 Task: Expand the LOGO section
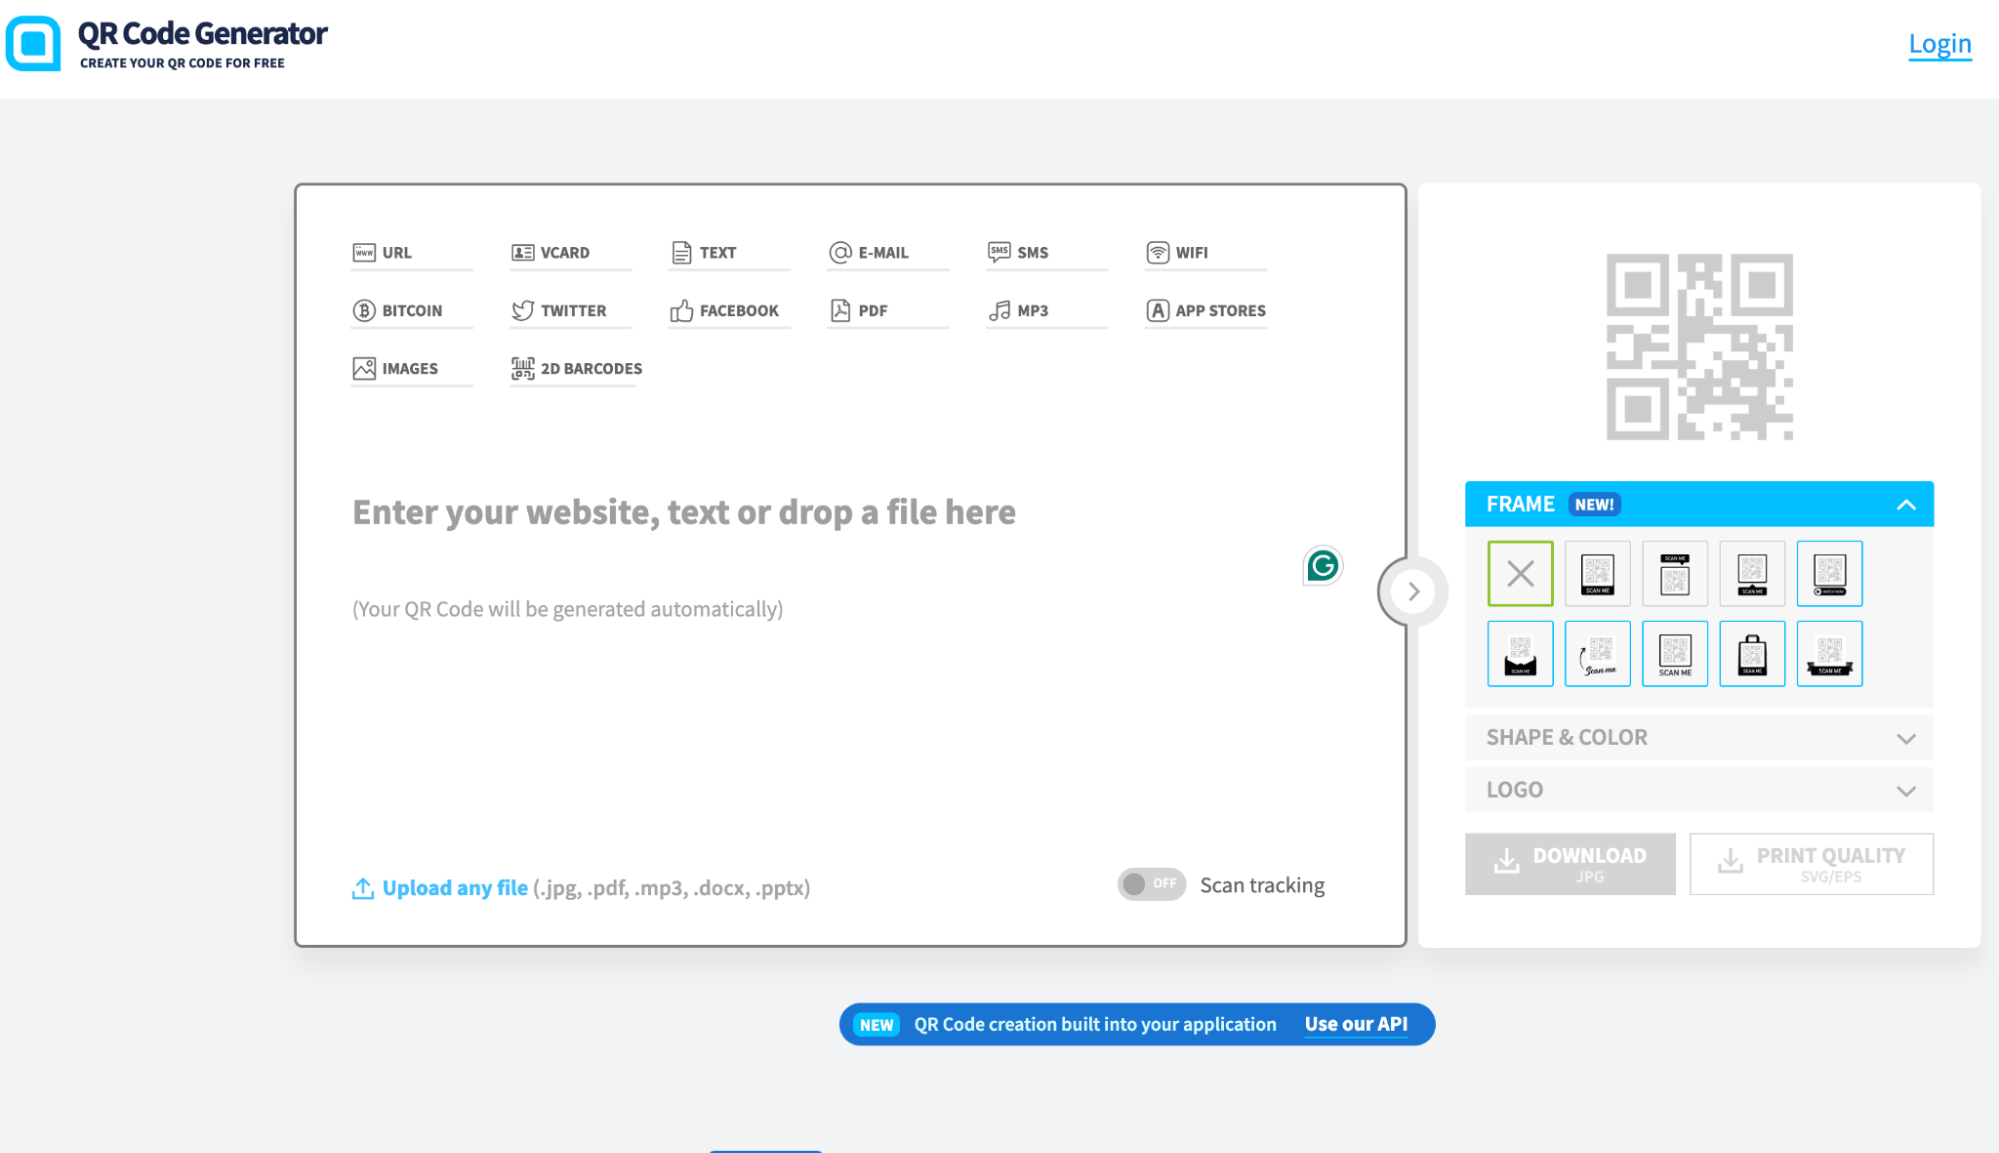(x=1698, y=790)
